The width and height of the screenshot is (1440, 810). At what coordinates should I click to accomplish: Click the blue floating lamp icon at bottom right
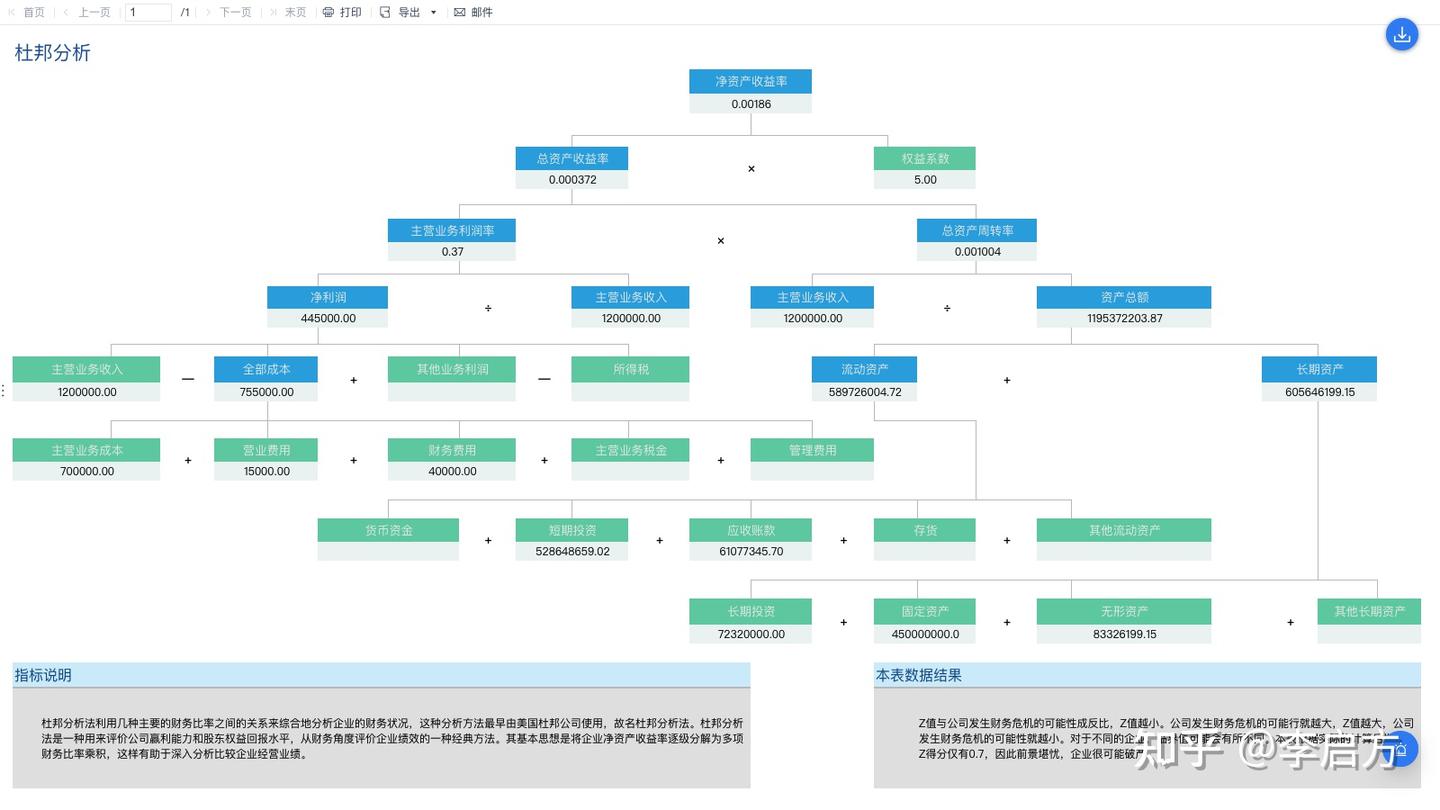point(1402,748)
